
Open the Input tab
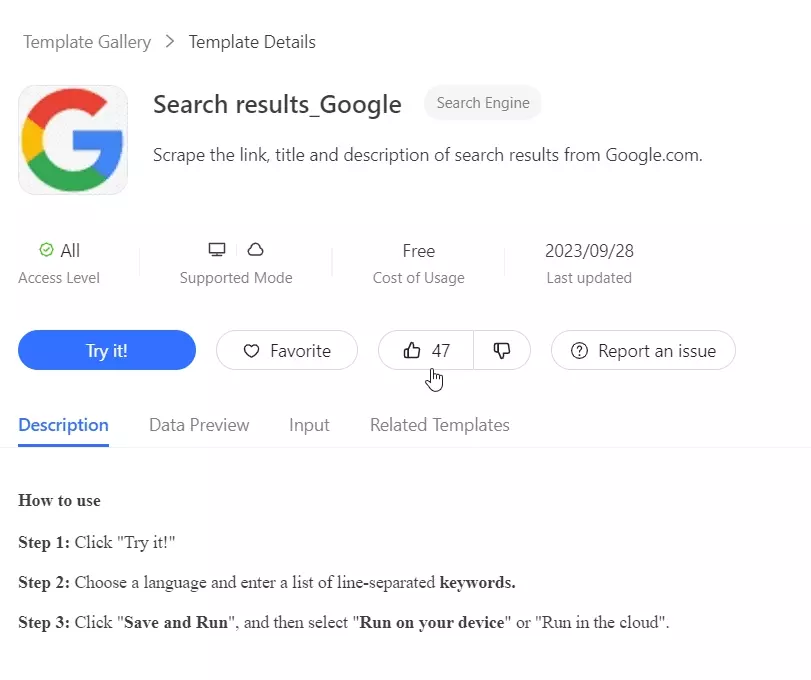pos(308,425)
